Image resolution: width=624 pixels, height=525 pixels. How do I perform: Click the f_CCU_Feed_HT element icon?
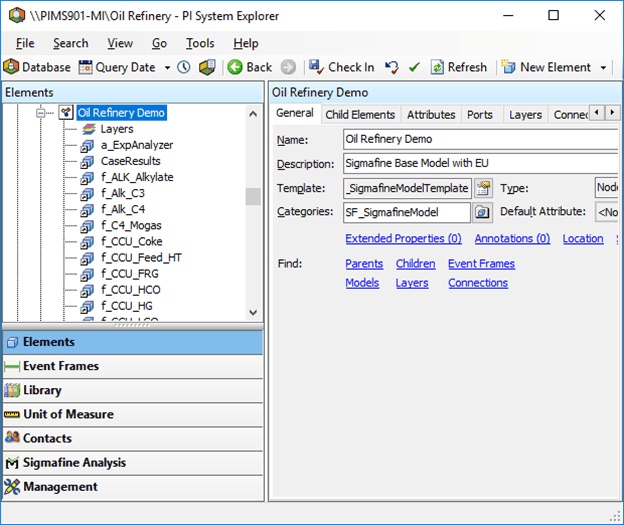[x=87, y=258]
